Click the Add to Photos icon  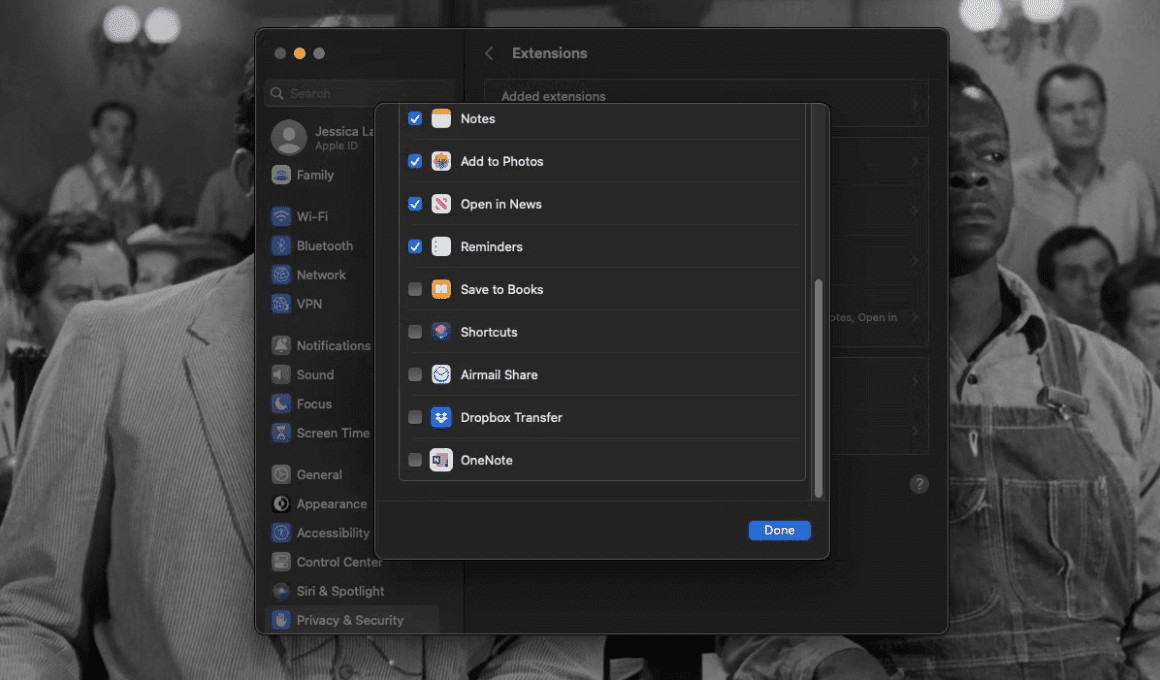pyautogui.click(x=441, y=161)
